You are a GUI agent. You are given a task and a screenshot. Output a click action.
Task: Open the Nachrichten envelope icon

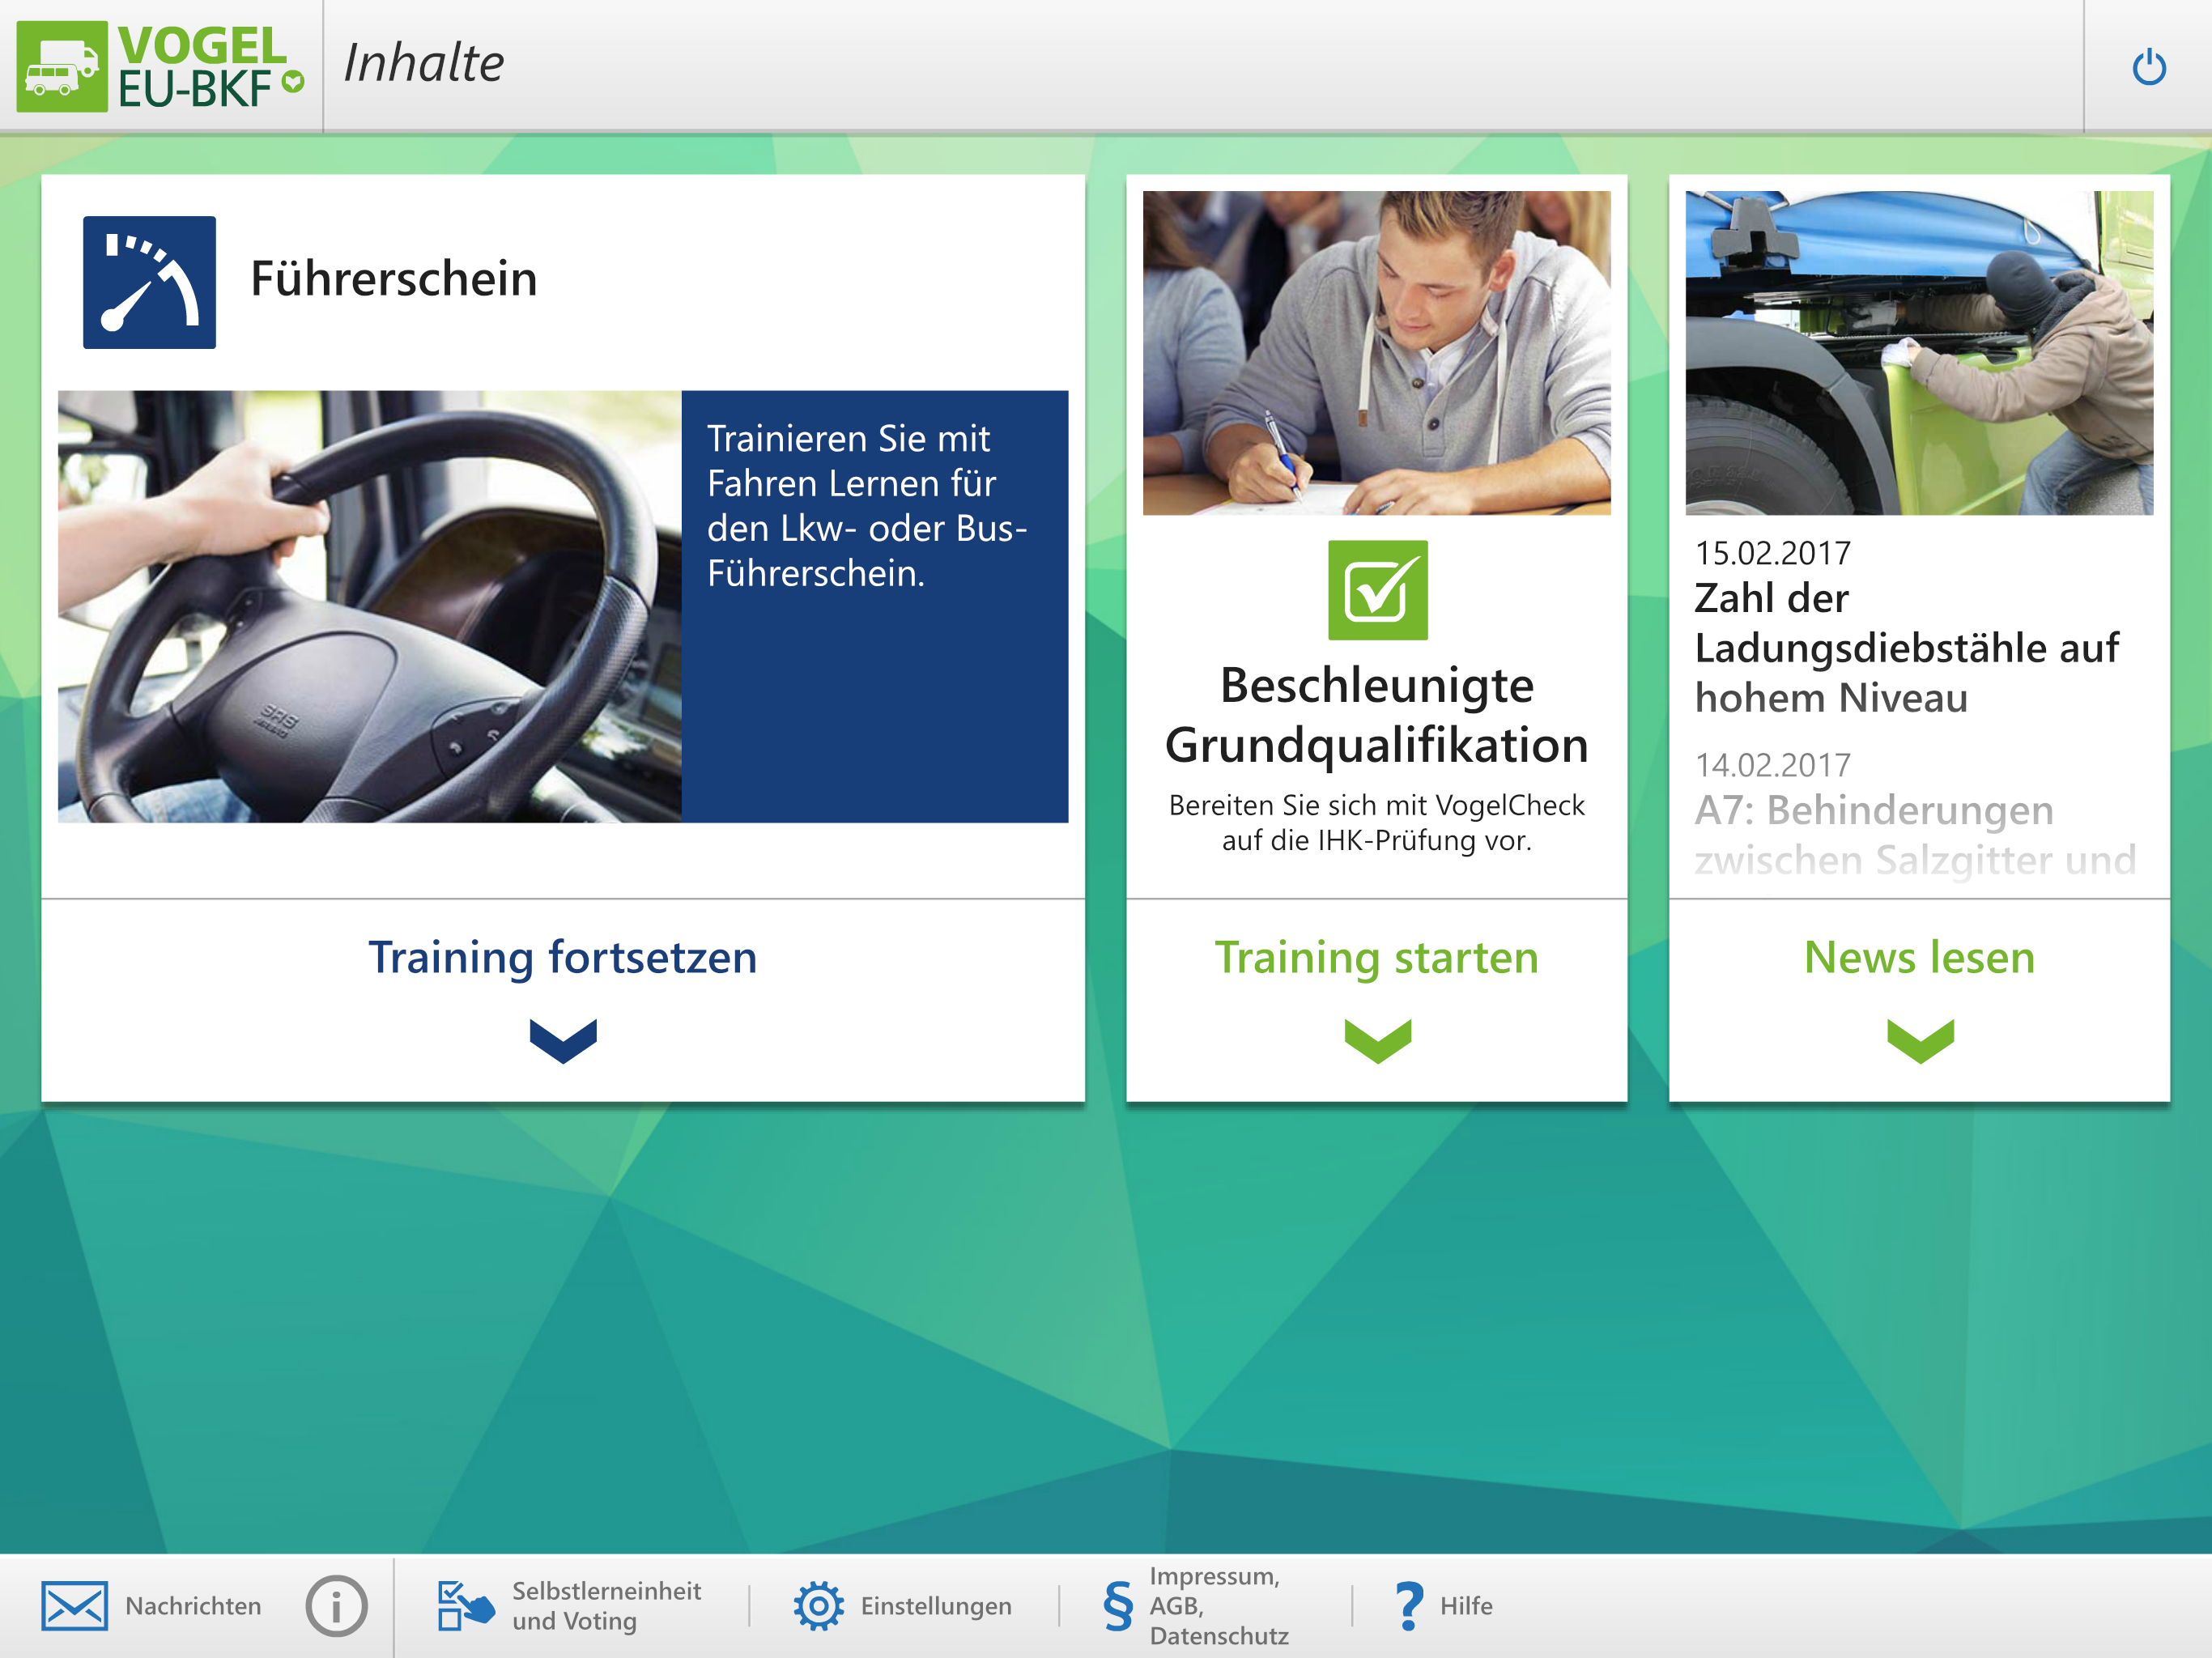74,1605
